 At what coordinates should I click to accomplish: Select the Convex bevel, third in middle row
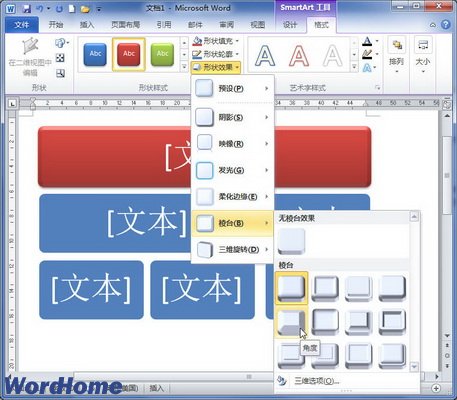tap(359, 322)
